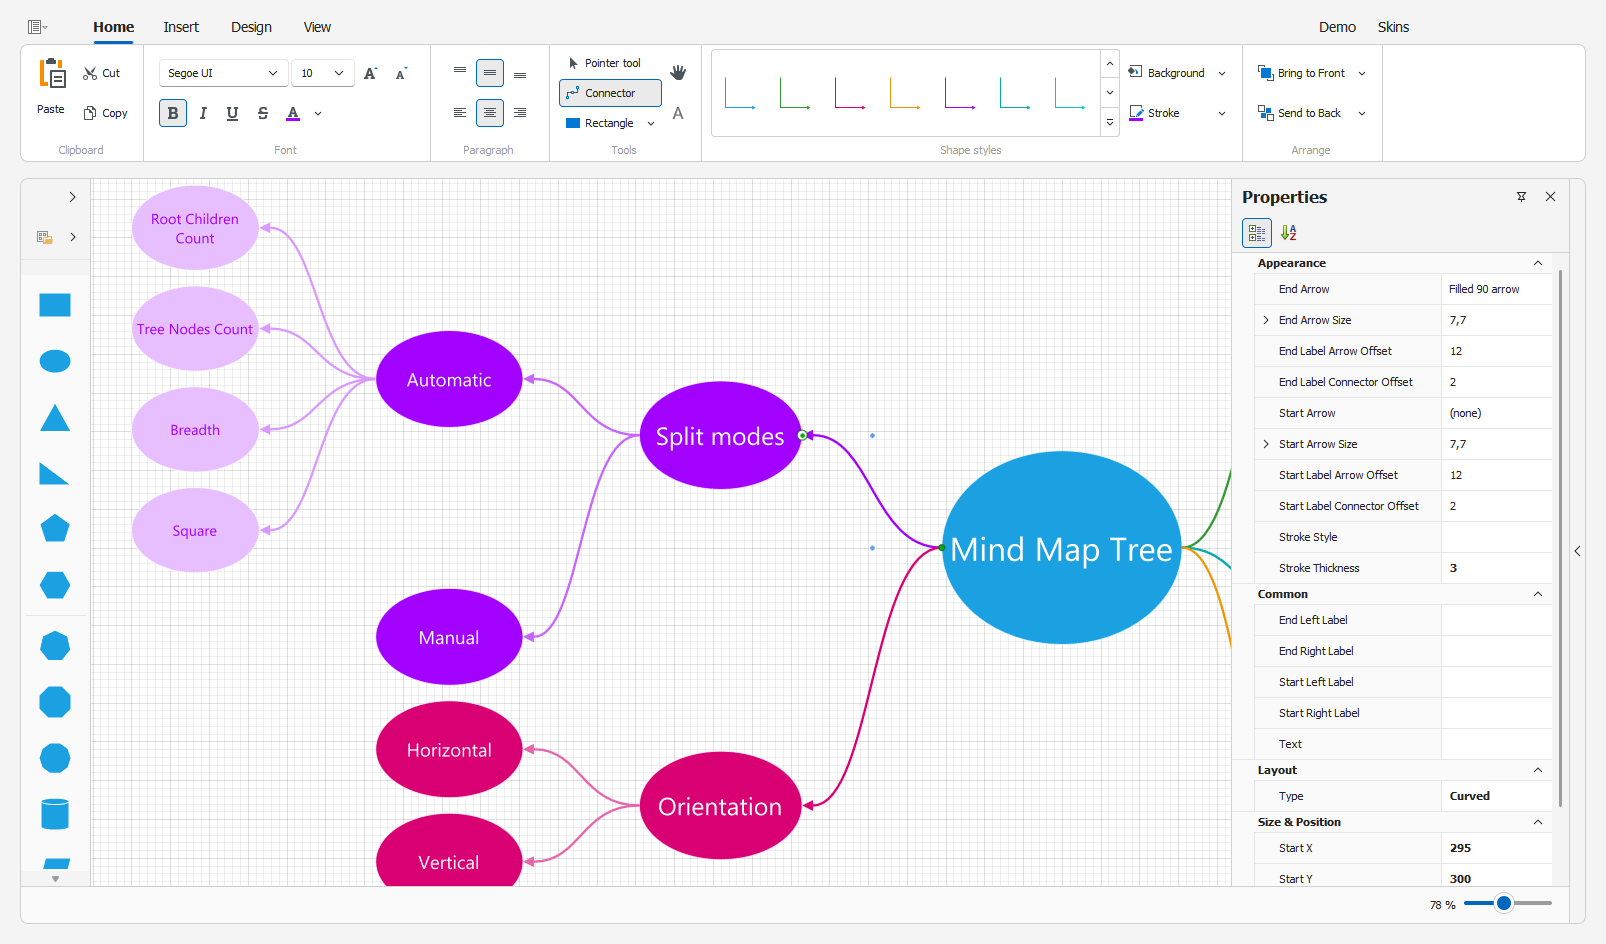Pin the Properties panel

pos(1521,197)
